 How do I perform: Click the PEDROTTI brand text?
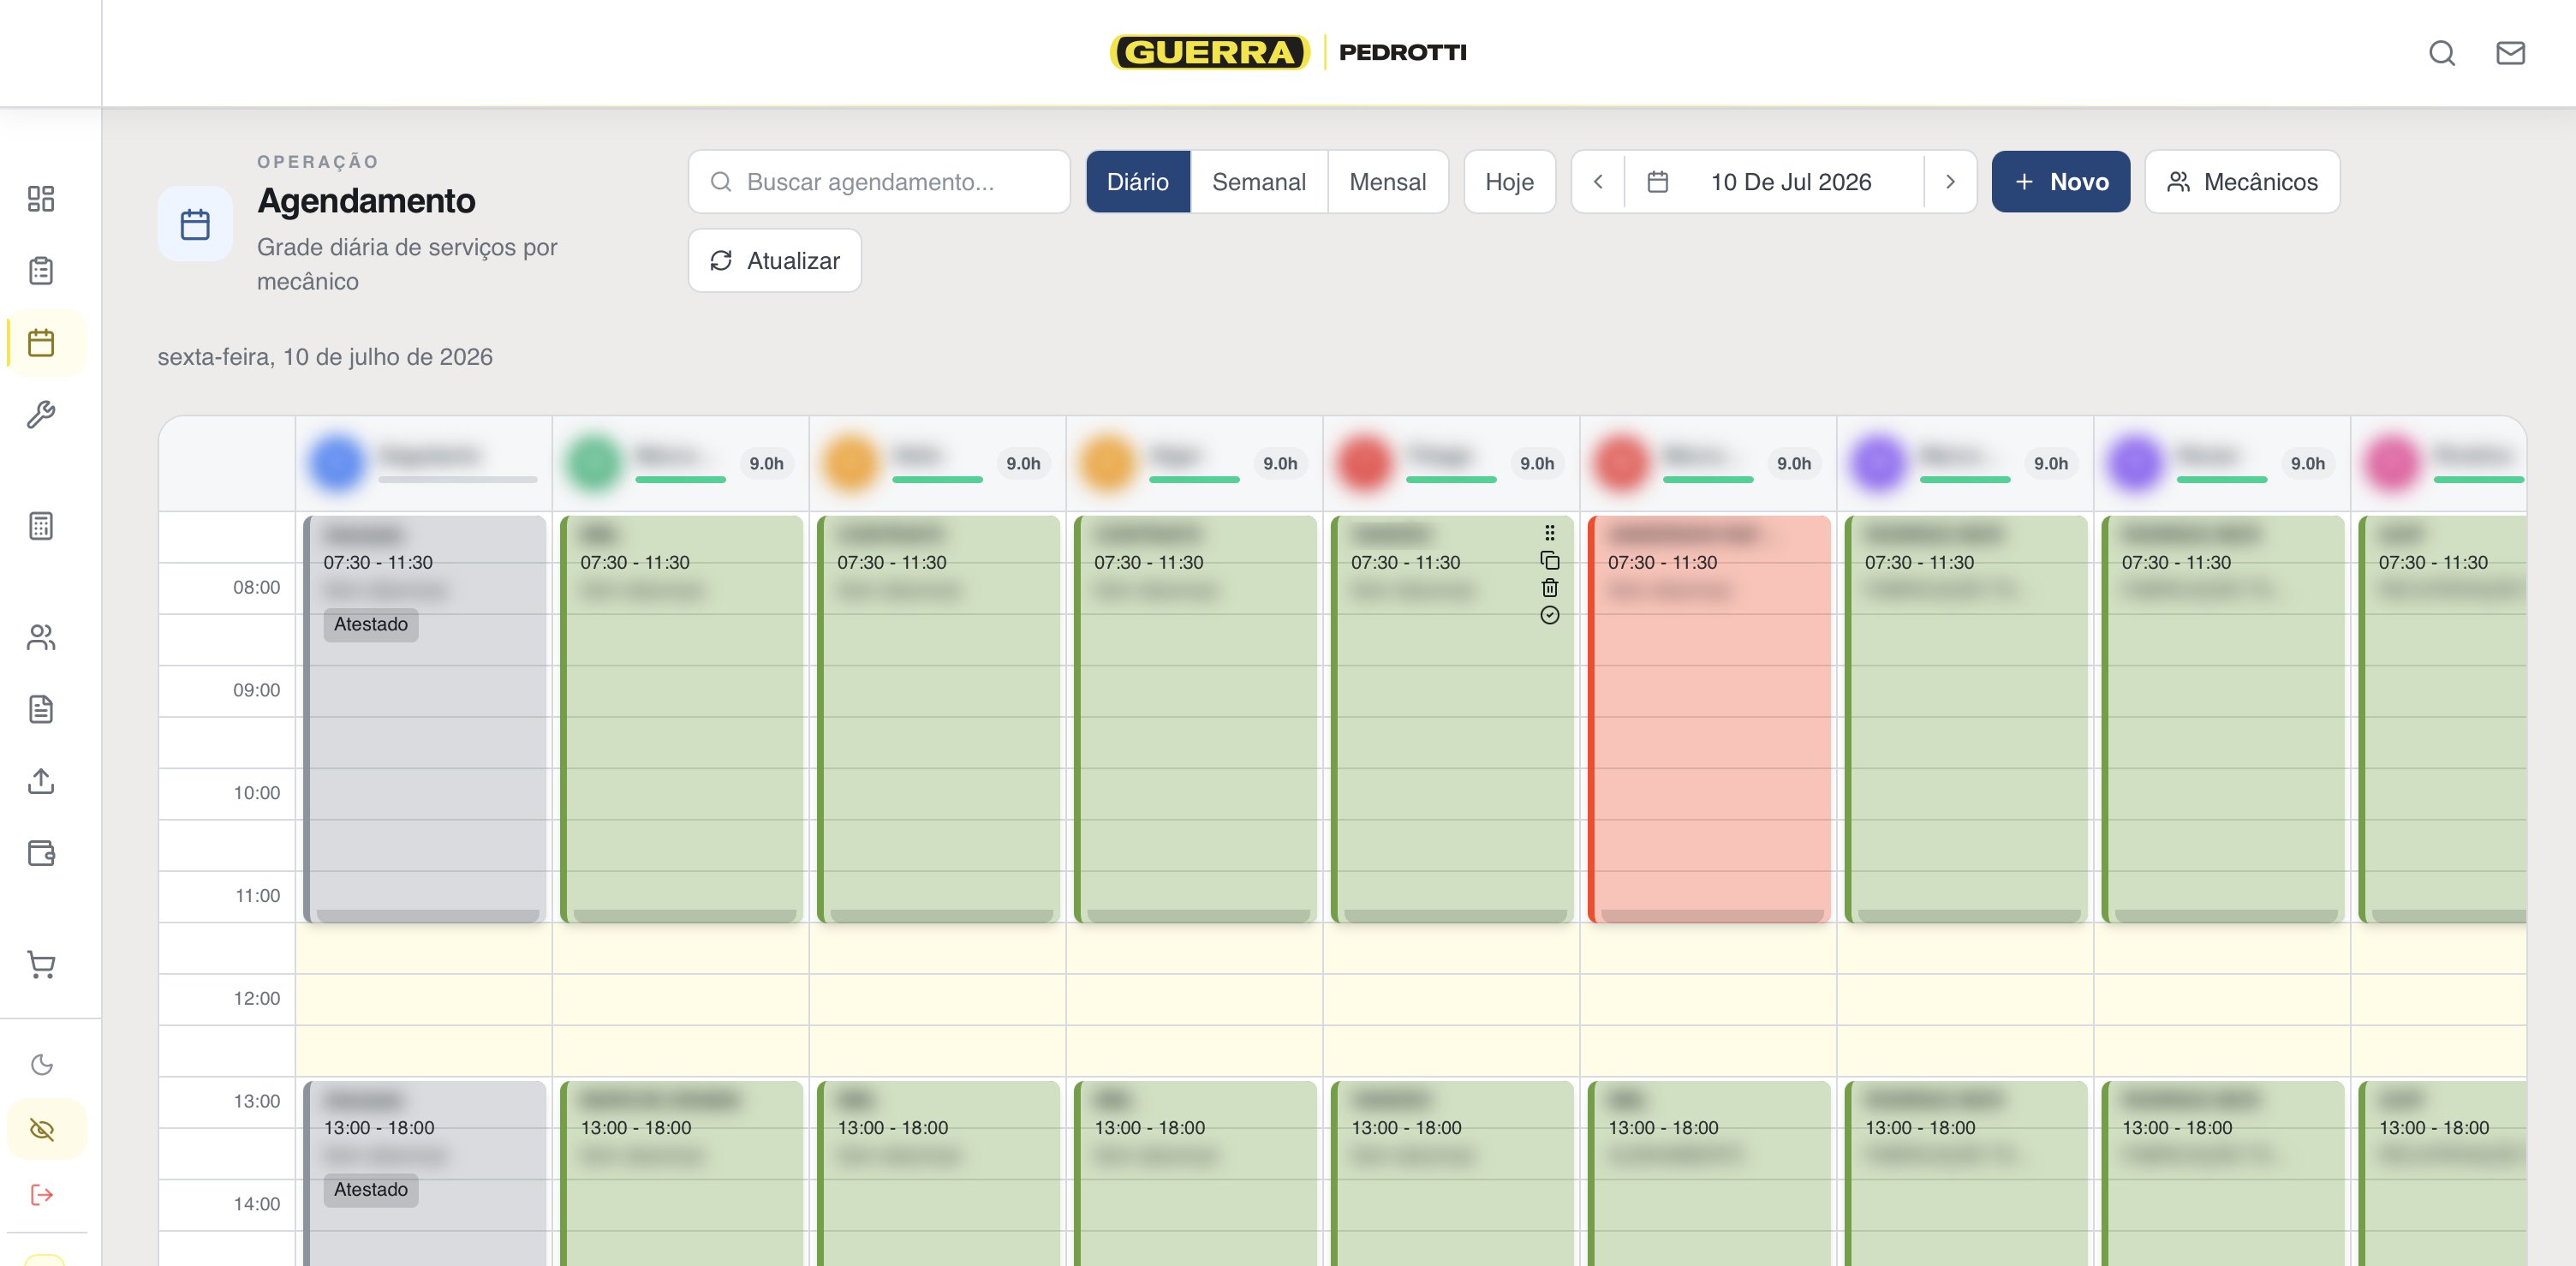[x=1402, y=52]
